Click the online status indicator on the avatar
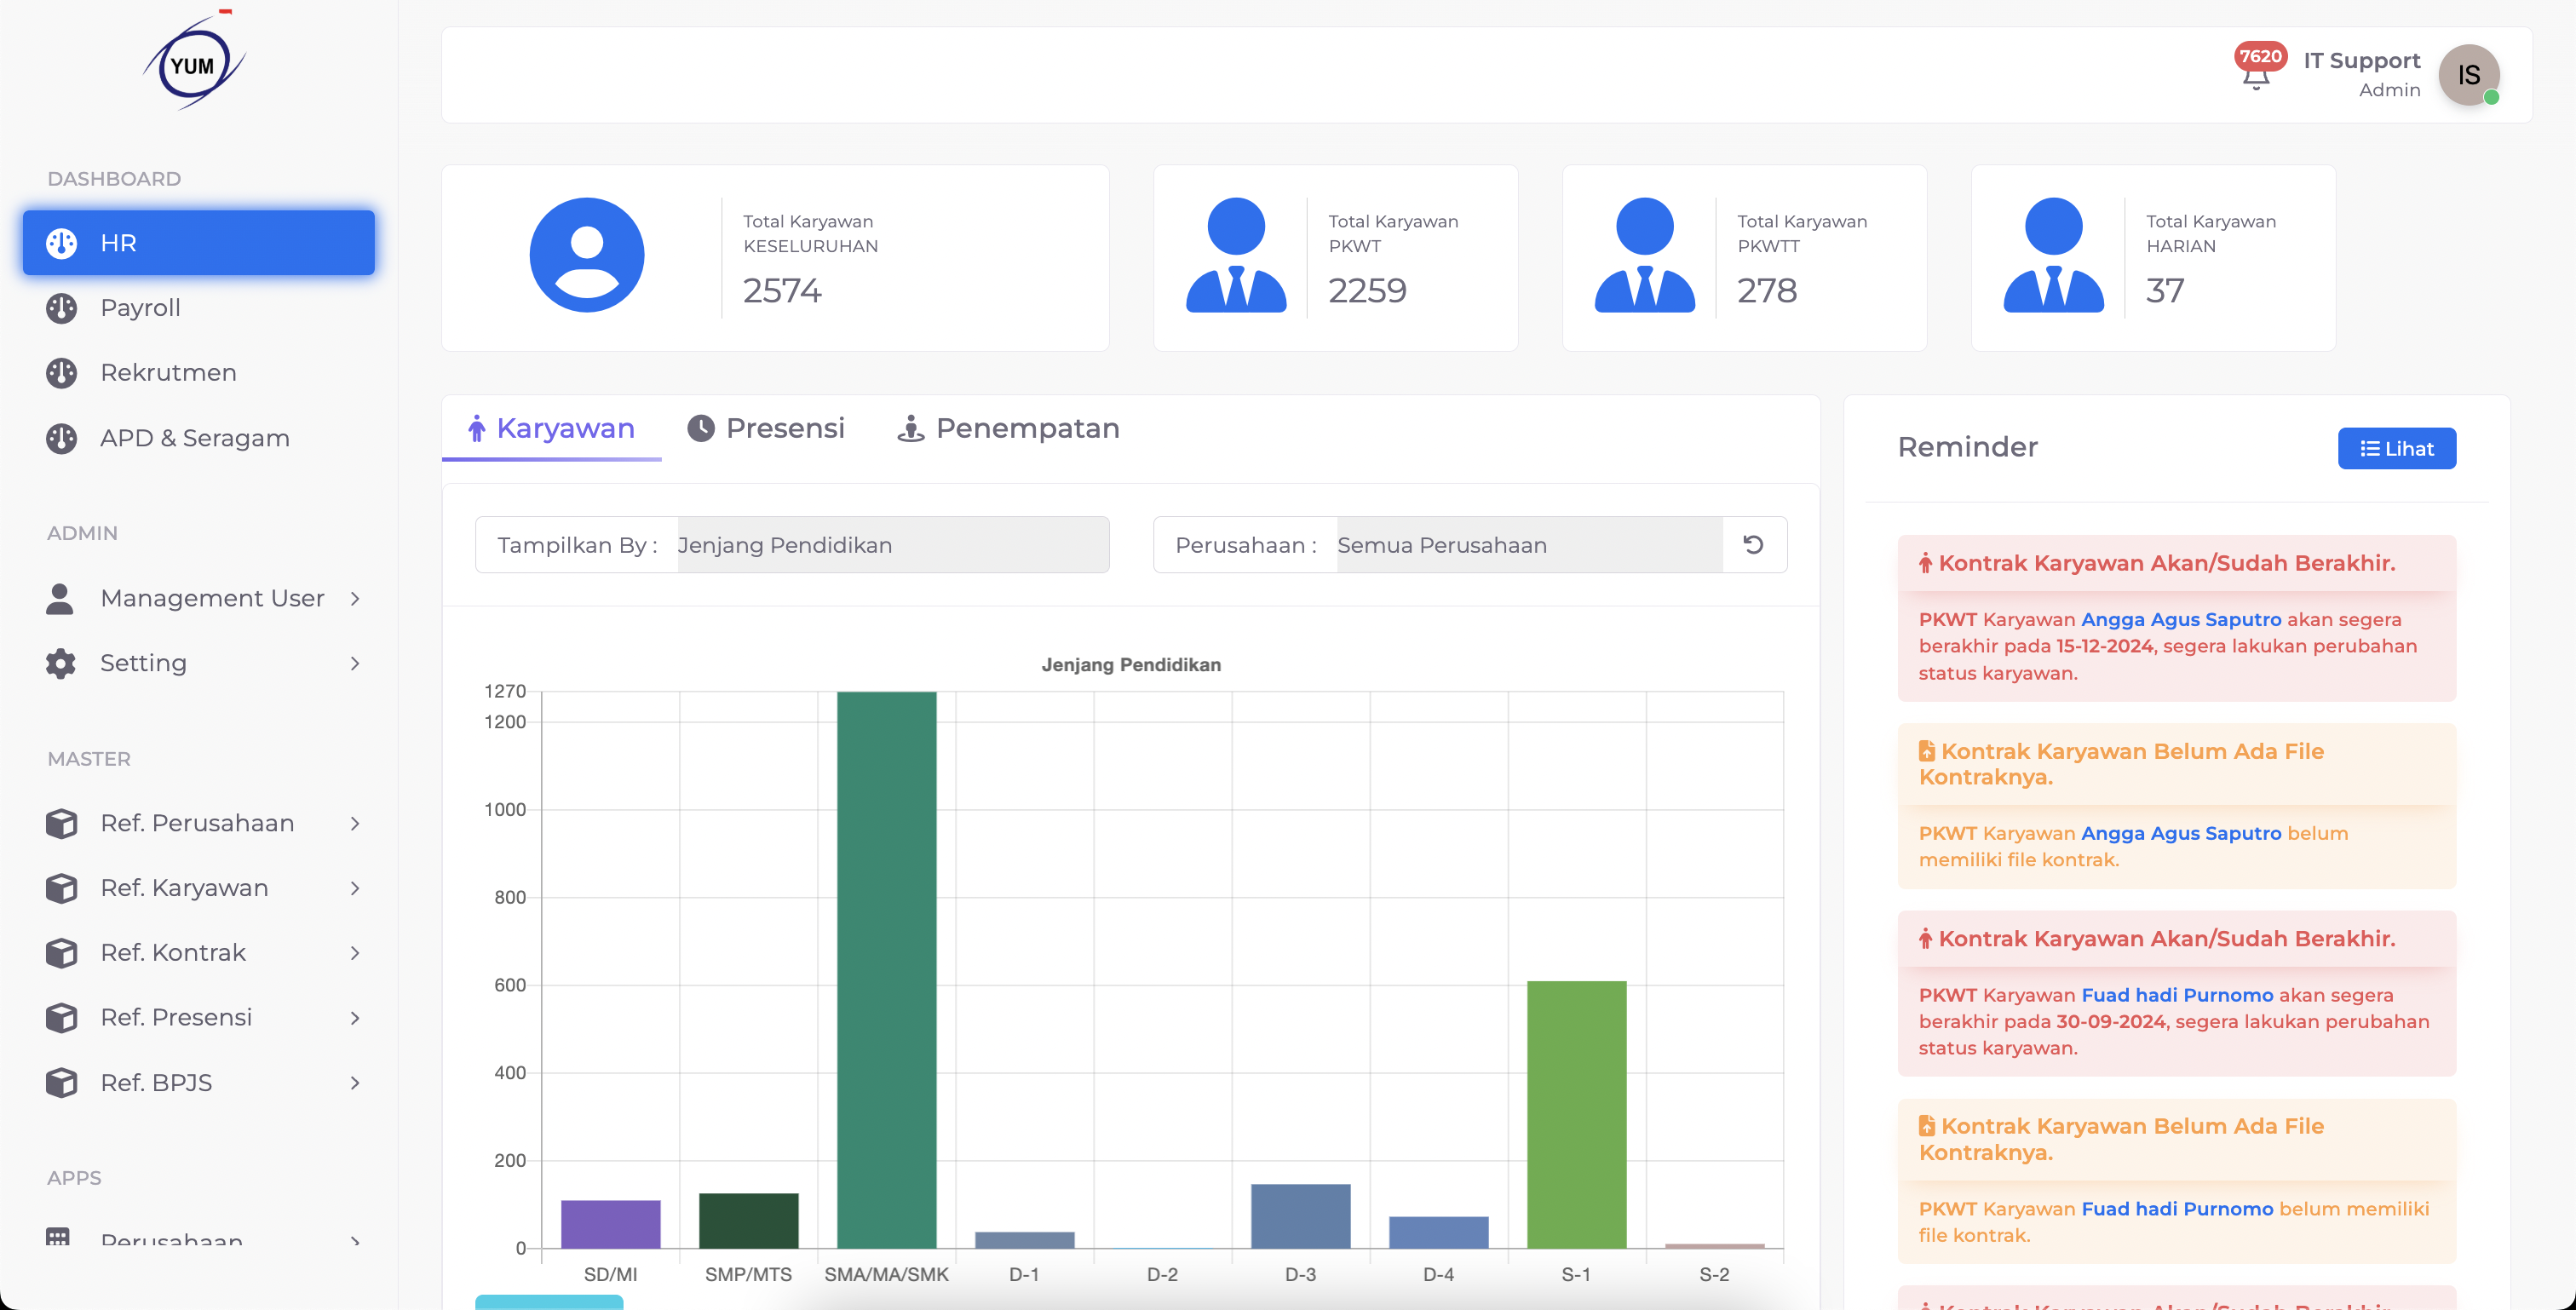The width and height of the screenshot is (2576, 1310). click(x=2492, y=97)
